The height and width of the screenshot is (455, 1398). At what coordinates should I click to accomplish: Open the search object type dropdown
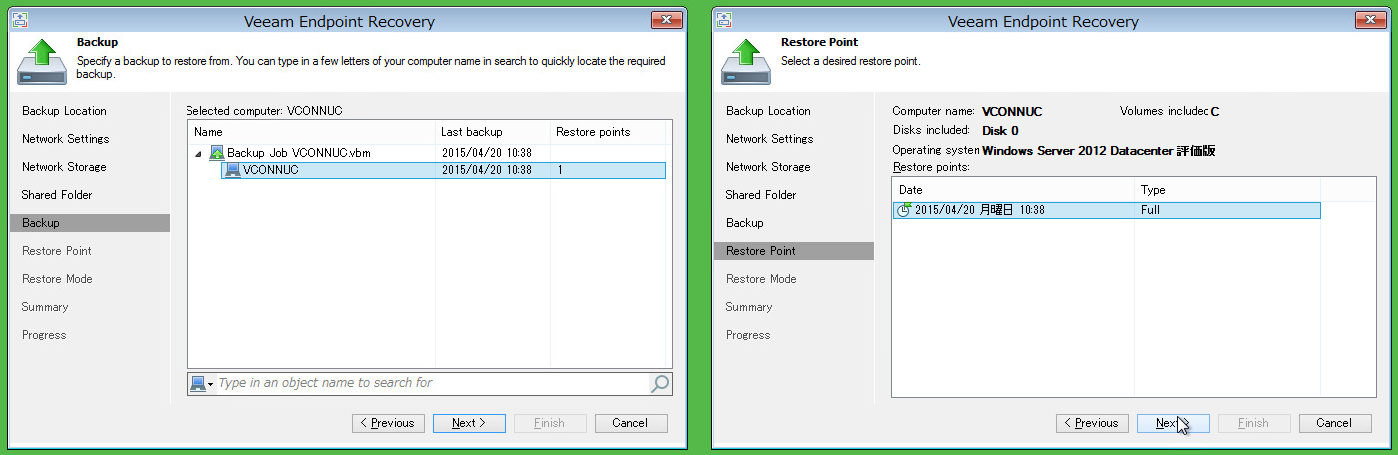click(x=202, y=383)
